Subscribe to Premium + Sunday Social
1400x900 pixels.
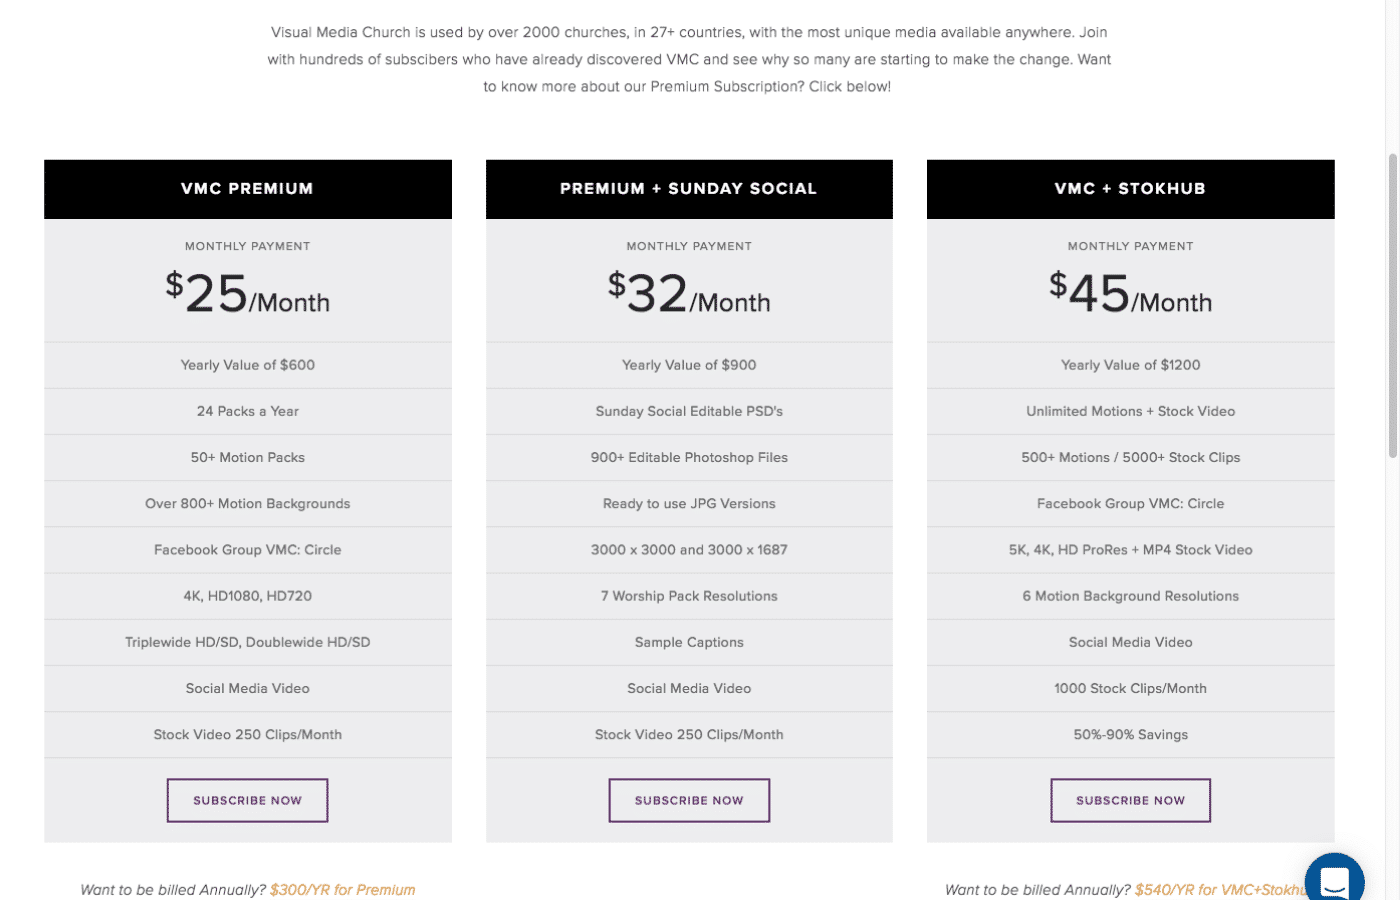coord(689,799)
